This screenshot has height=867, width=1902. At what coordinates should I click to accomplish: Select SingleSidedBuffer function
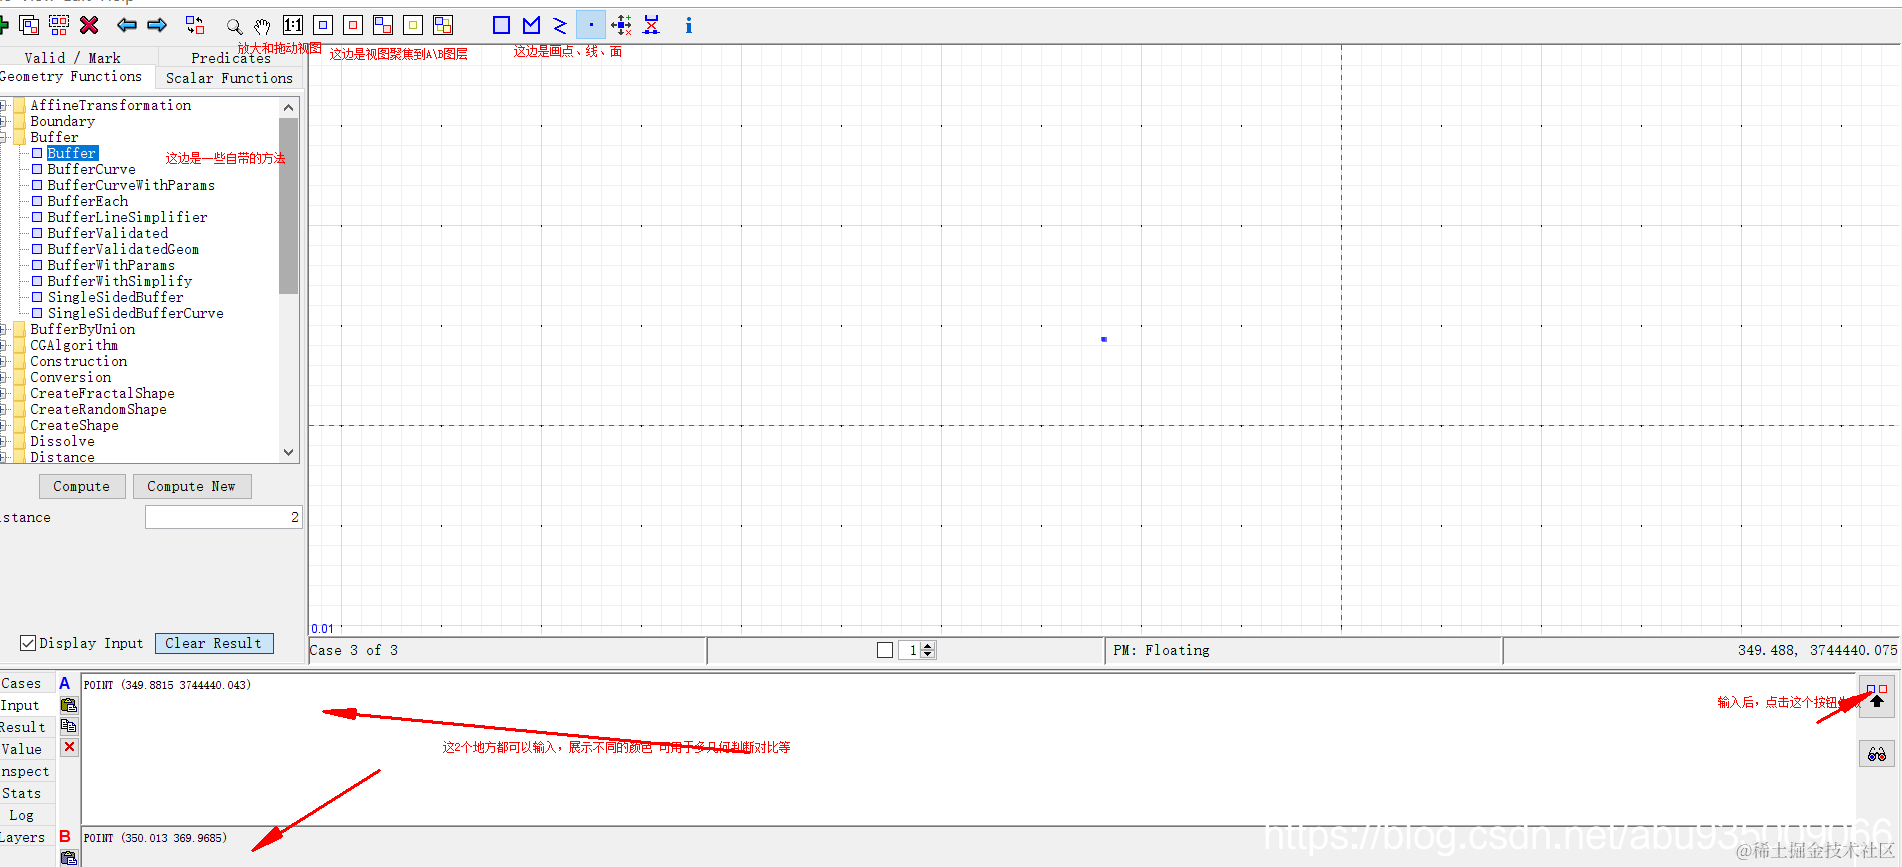coord(115,297)
